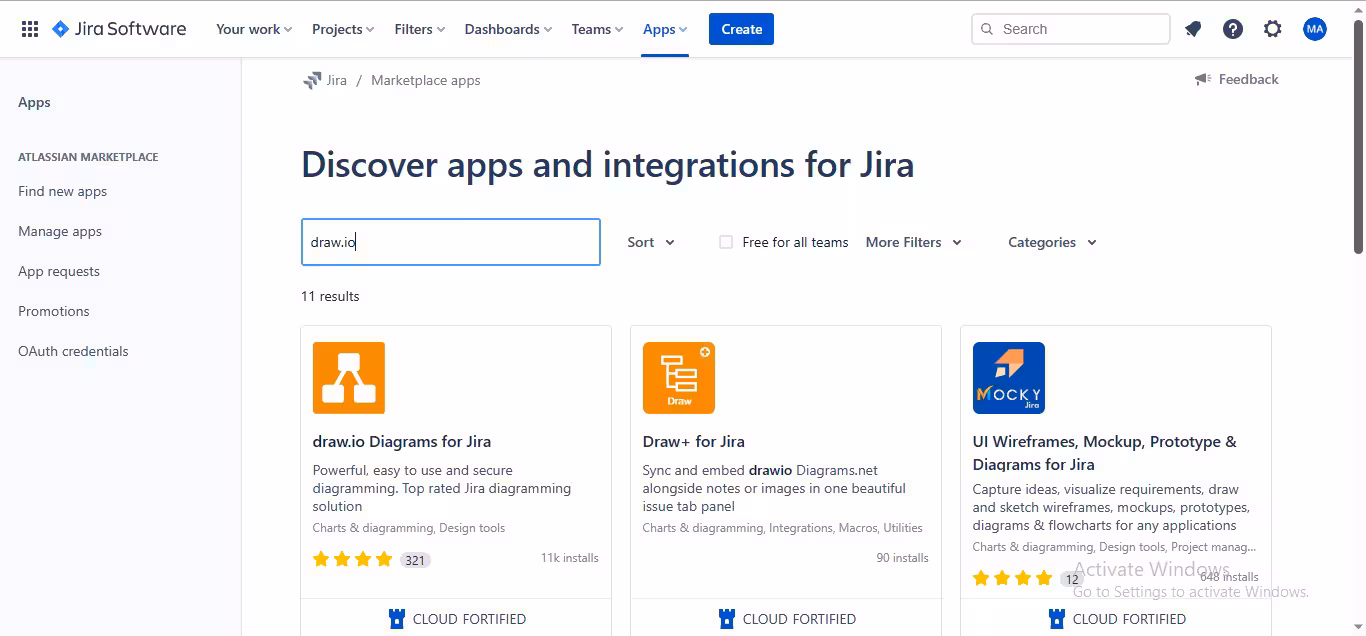
Task: Click the Jira Software logo
Action: pyautogui.click(x=119, y=29)
